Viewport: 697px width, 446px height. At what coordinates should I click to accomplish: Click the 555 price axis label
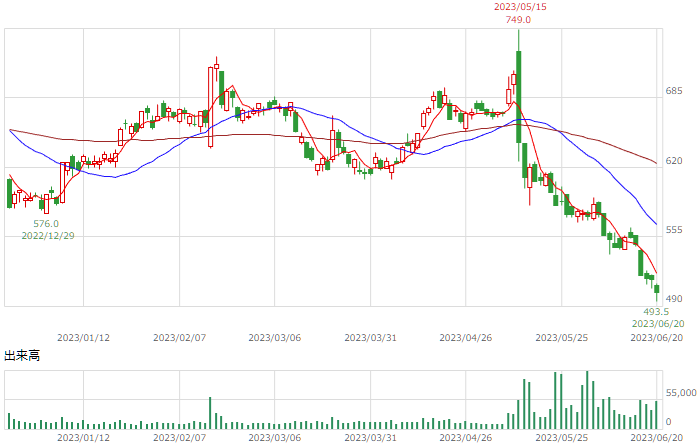click(x=674, y=230)
